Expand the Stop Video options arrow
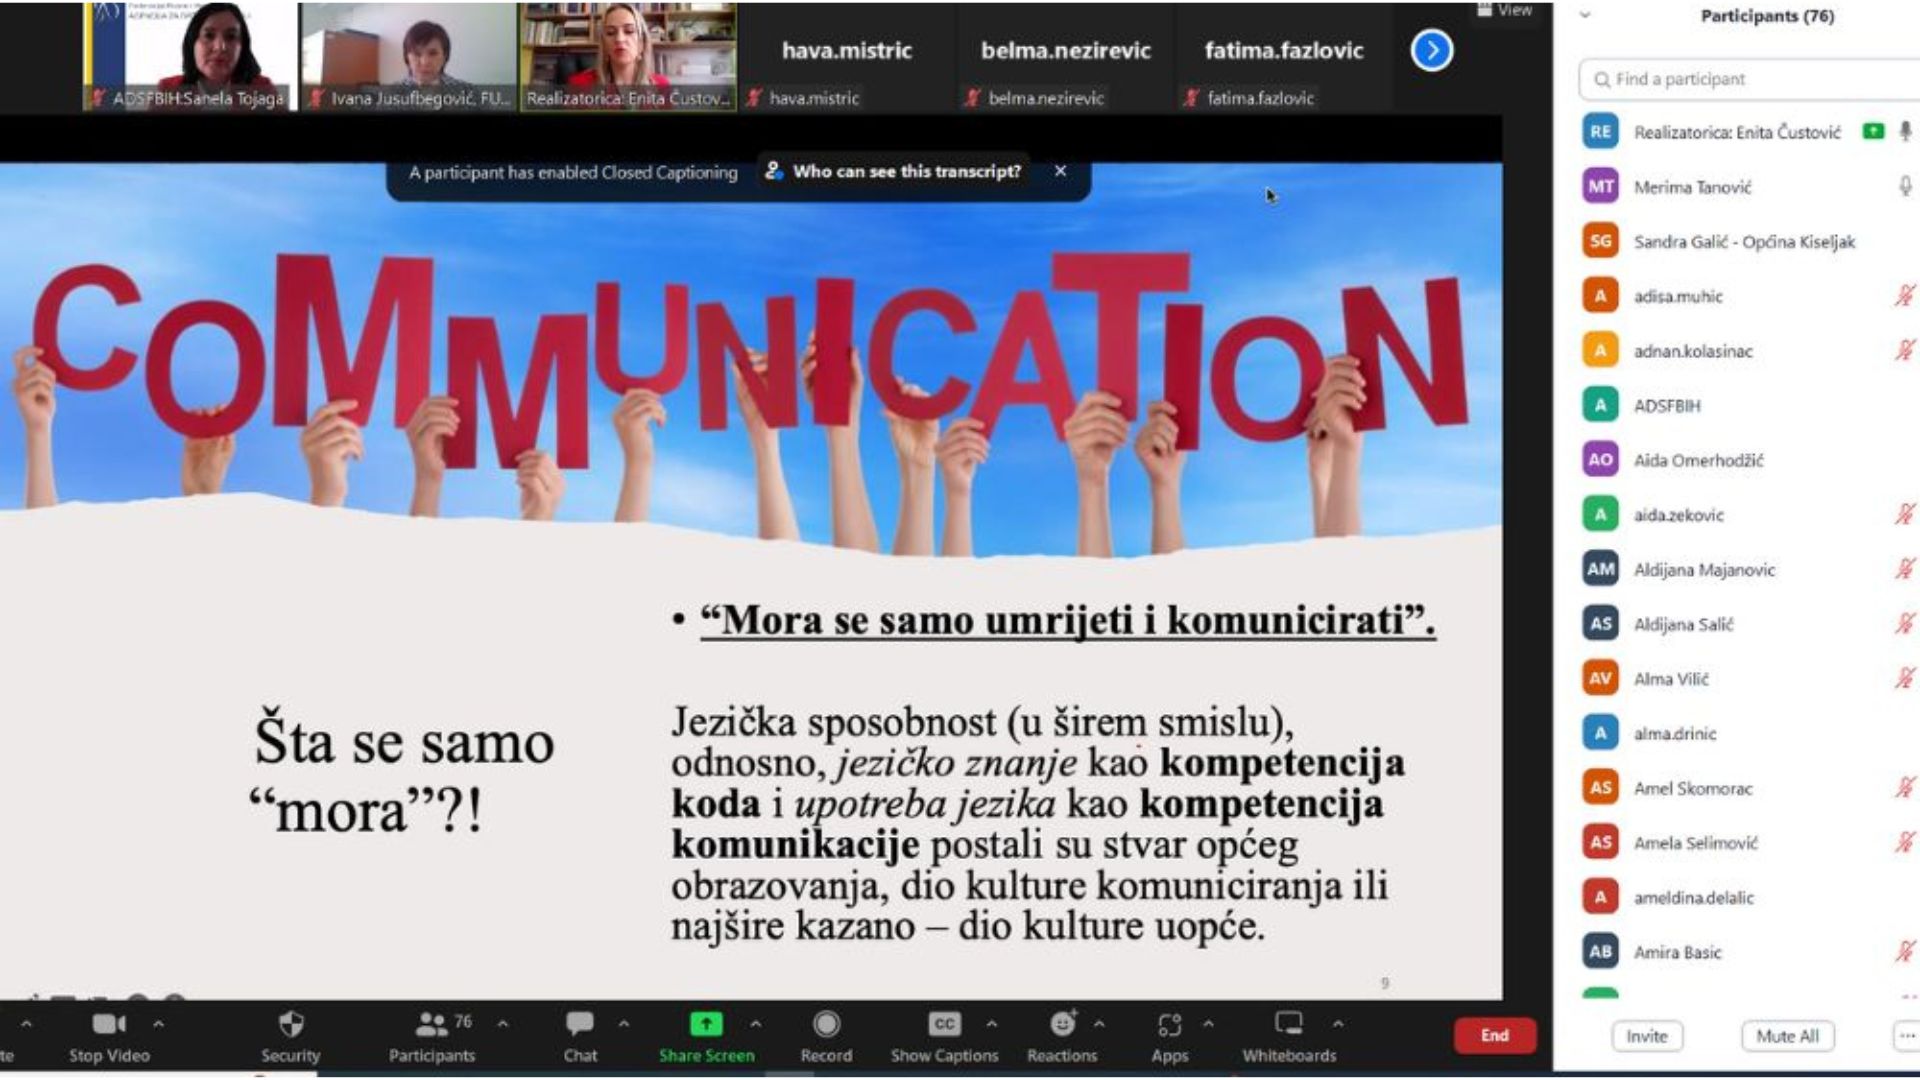 point(158,1024)
